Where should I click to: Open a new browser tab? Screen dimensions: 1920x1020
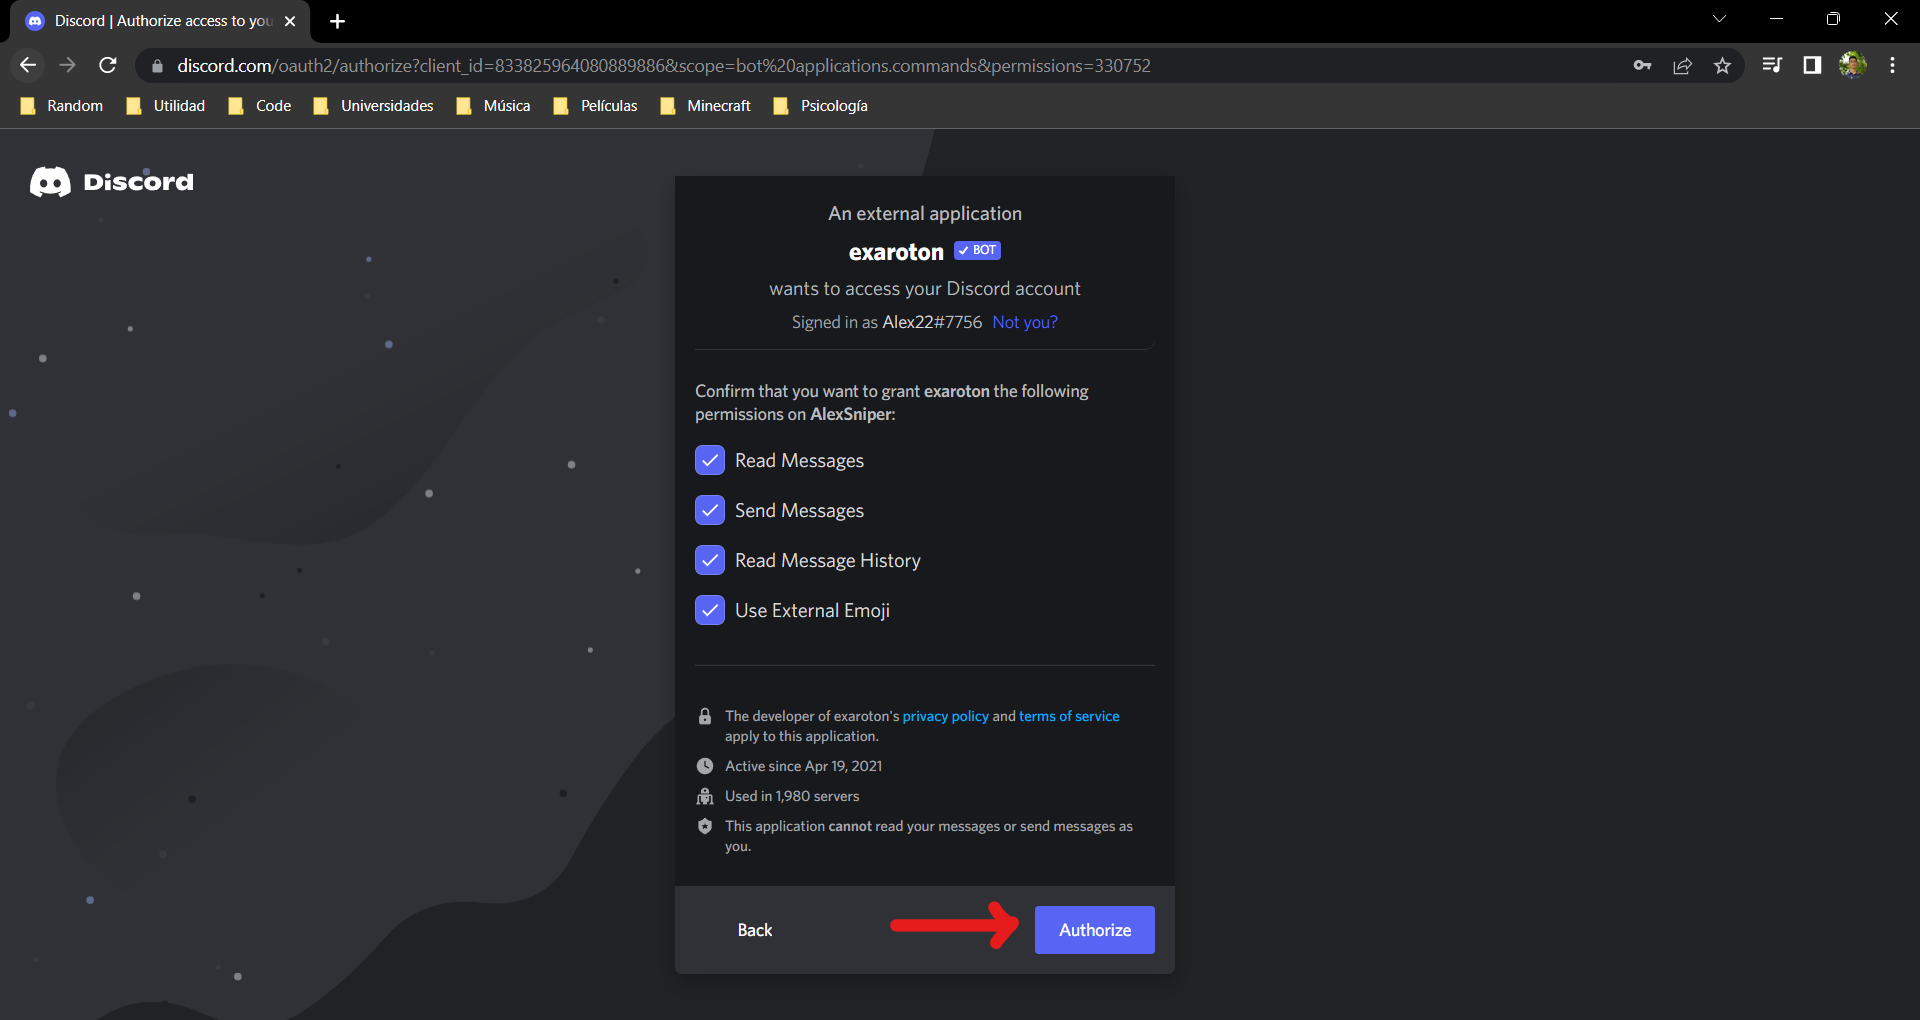(x=337, y=21)
